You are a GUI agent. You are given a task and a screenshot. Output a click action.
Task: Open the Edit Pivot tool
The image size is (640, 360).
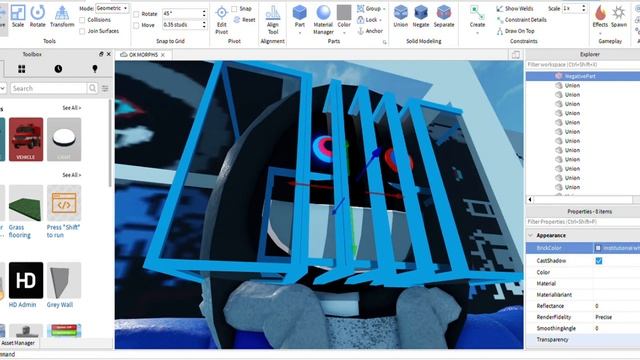click(222, 20)
